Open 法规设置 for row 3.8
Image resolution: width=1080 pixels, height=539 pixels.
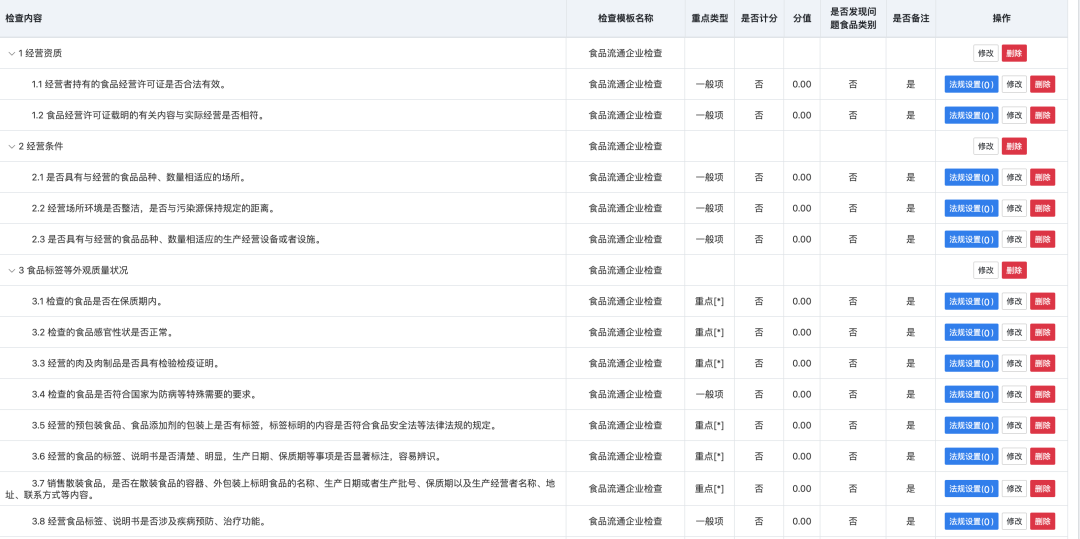(971, 521)
